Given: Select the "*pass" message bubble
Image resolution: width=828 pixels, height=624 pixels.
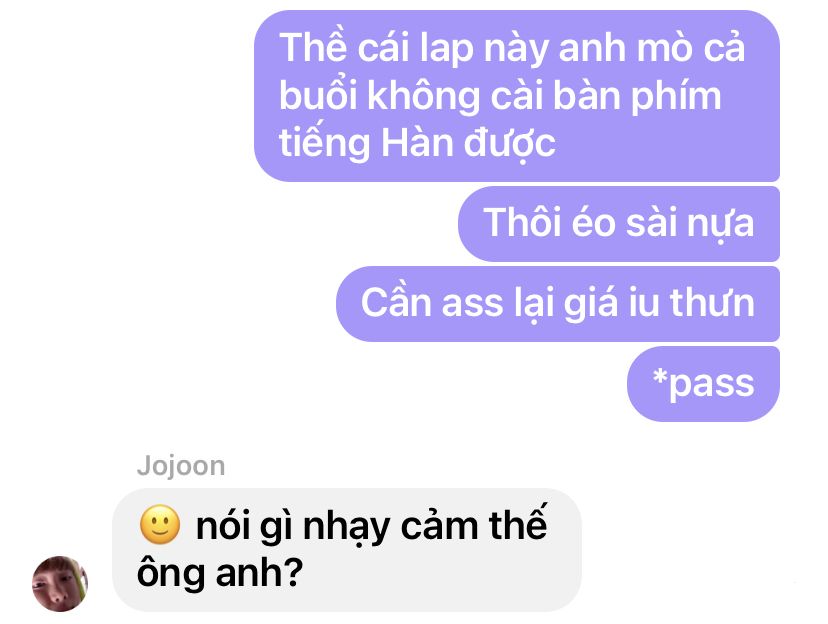Looking at the screenshot, I should pyautogui.click(x=703, y=384).
